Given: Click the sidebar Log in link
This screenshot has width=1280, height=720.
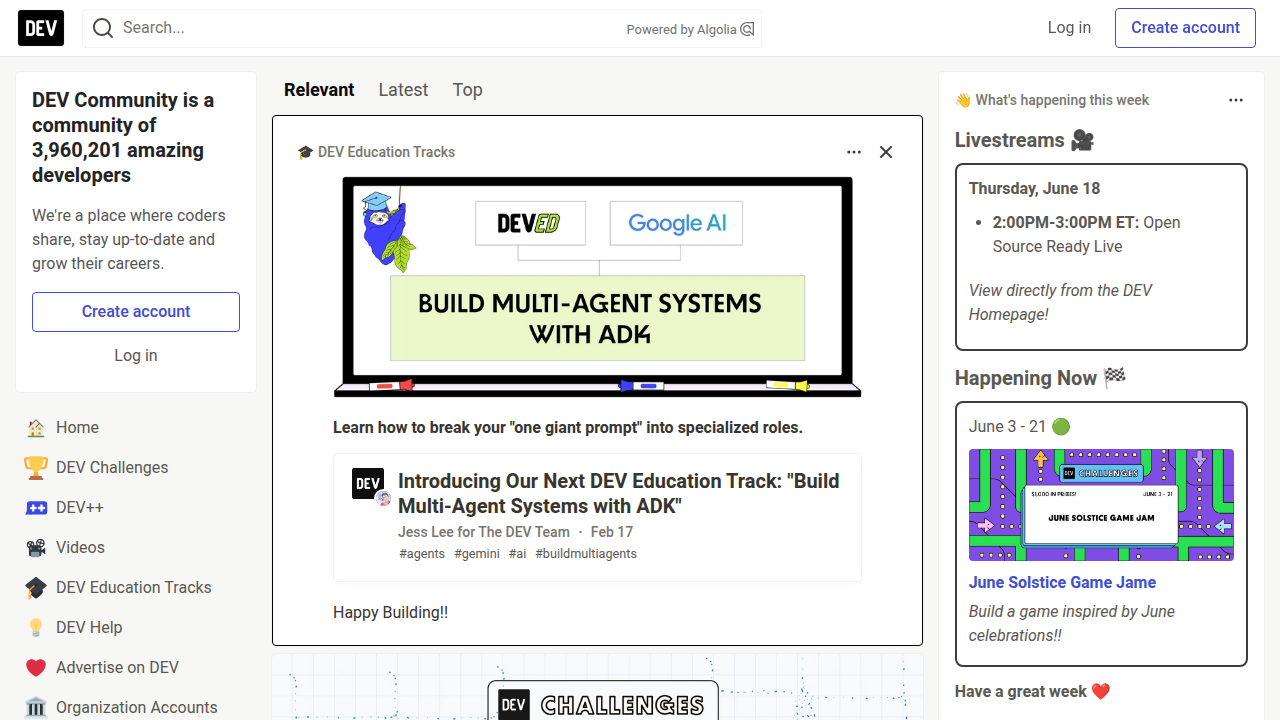Looking at the screenshot, I should pos(136,356).
